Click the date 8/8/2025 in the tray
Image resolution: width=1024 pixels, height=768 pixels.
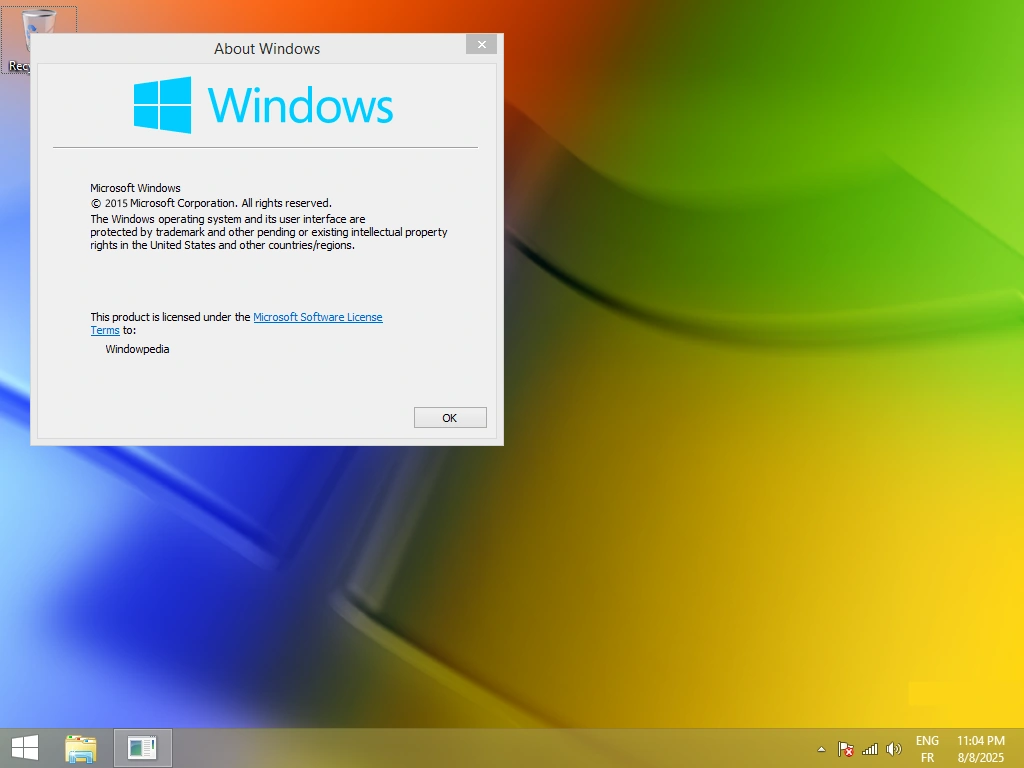[981, 757]
